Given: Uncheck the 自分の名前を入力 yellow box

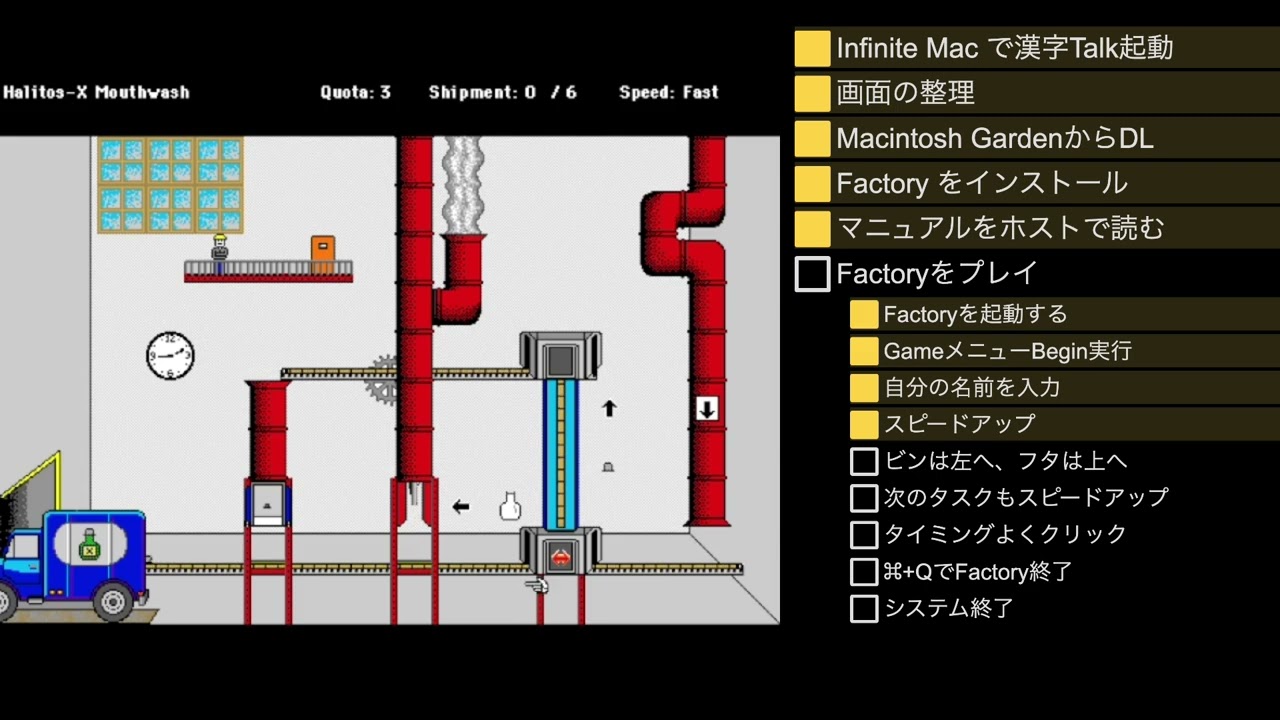Looking at the screenshot, I should coord(864,387).
